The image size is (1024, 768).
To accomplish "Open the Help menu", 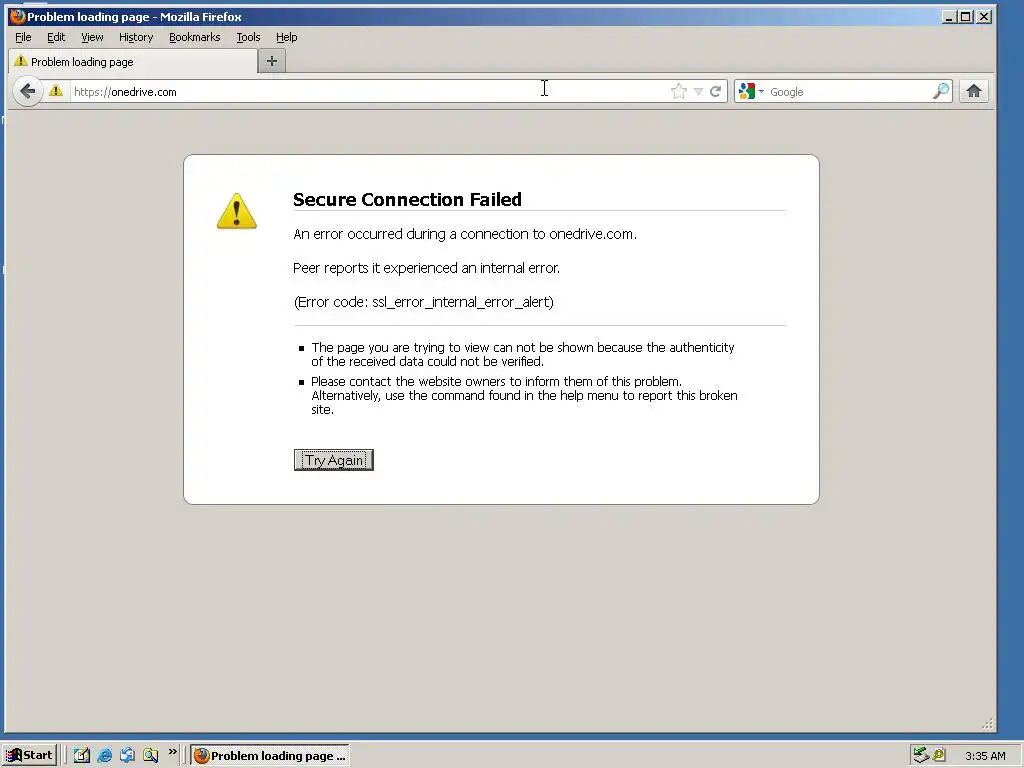I will click(x=286, y=37).
